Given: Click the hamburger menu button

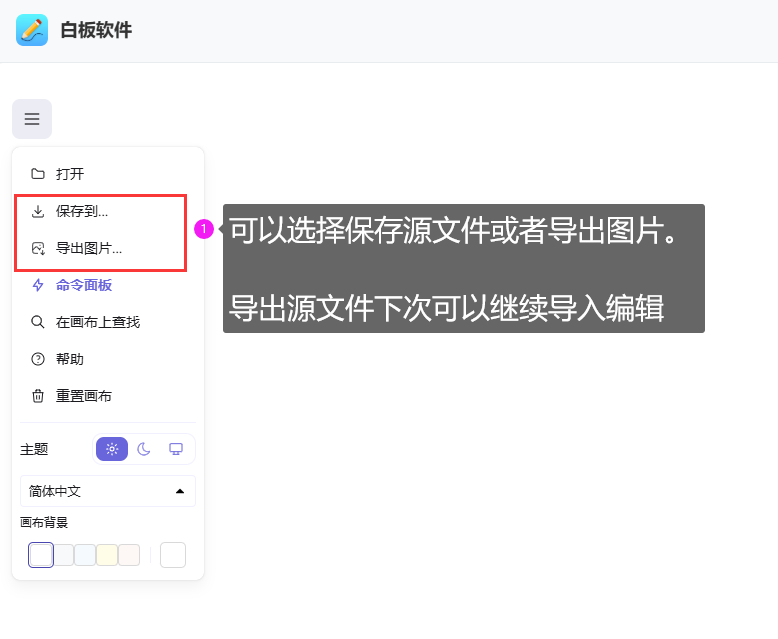Looking at the screenshot, I should (32, 119).
